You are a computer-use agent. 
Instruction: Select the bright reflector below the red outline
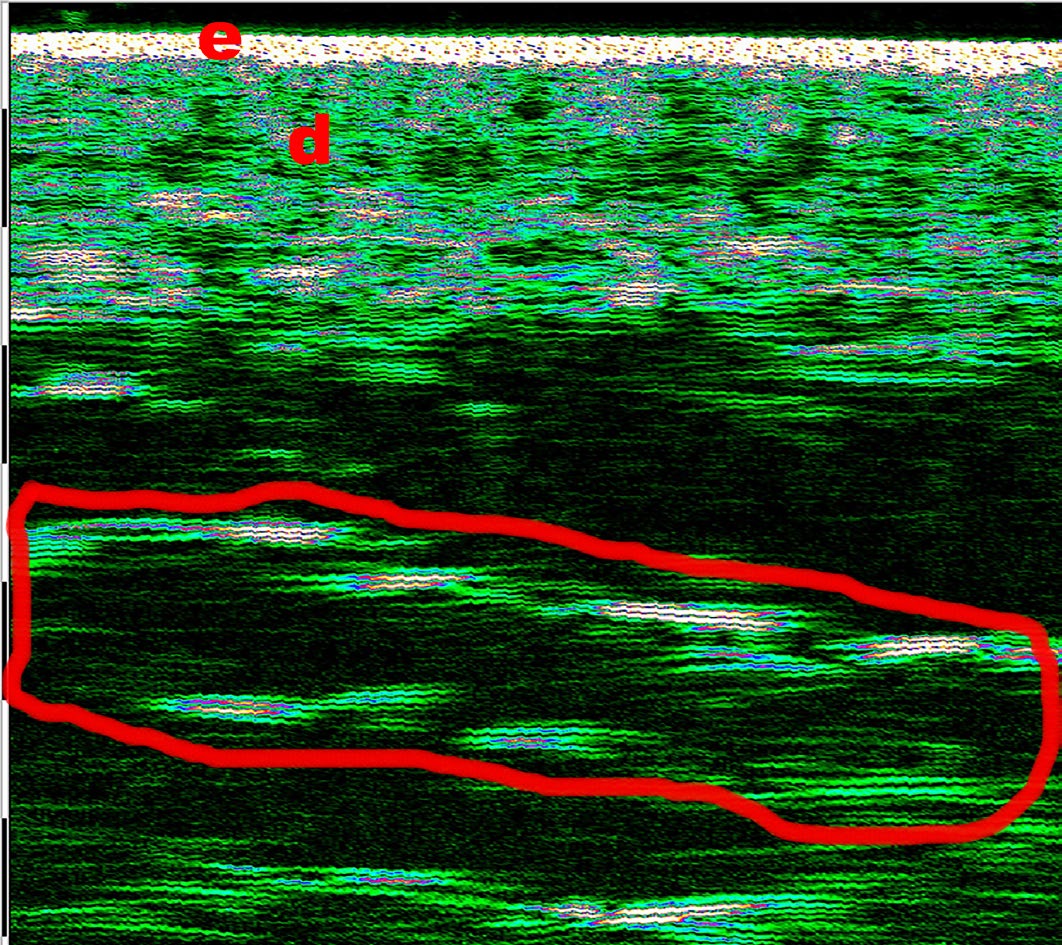click(x=650, y=913)
